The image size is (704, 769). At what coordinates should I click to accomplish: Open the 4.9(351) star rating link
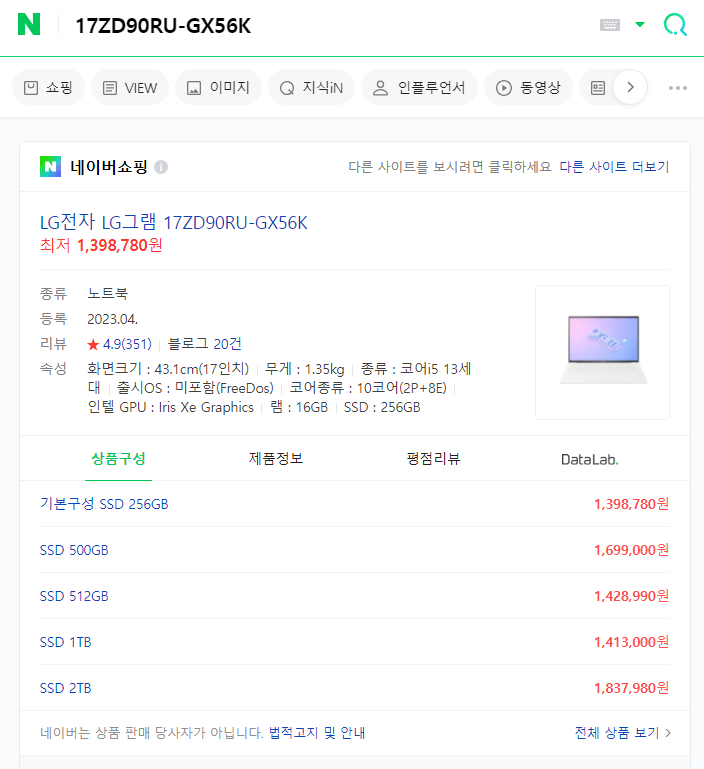pos(119,344)
